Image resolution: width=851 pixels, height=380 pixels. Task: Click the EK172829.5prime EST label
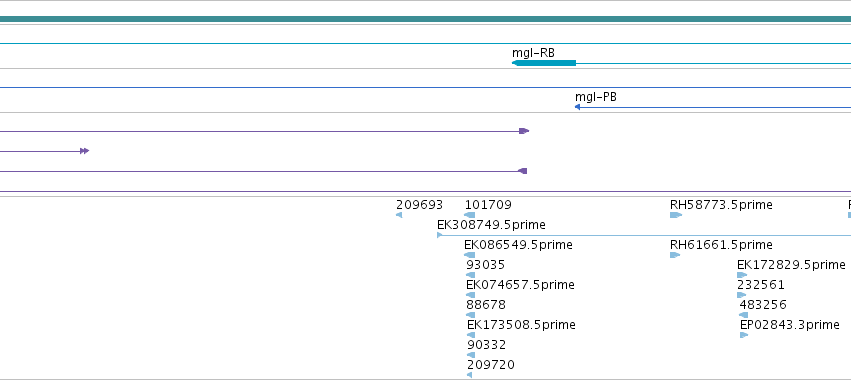click(x=791, y=265)
